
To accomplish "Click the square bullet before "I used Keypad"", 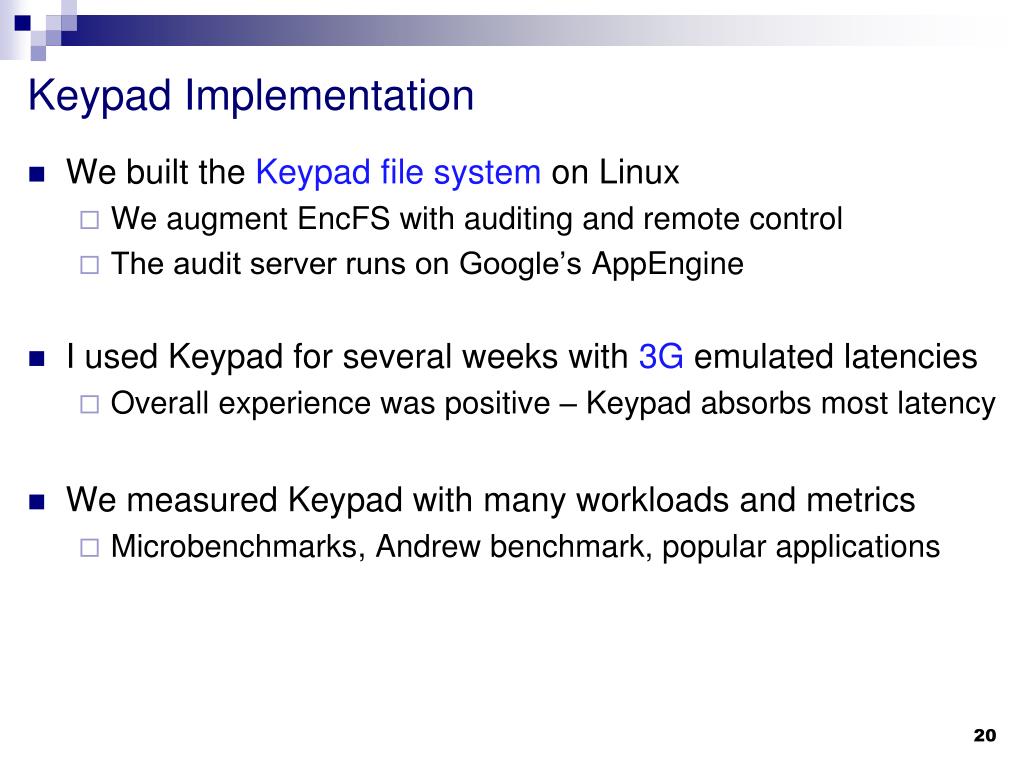I will coord(37,359).
